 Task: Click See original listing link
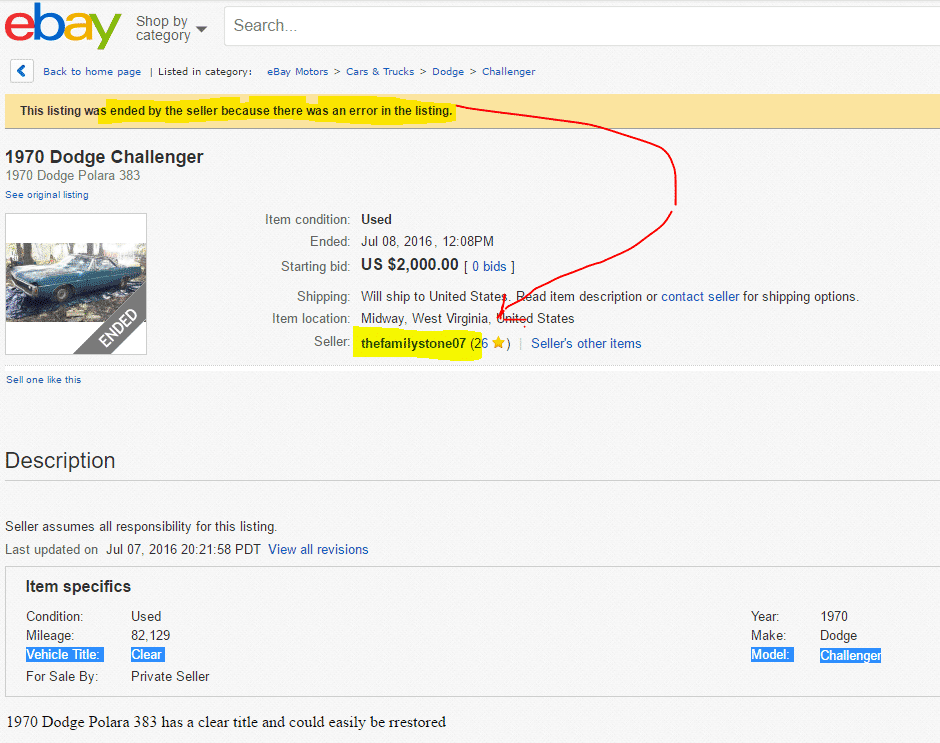click(47, 195)
